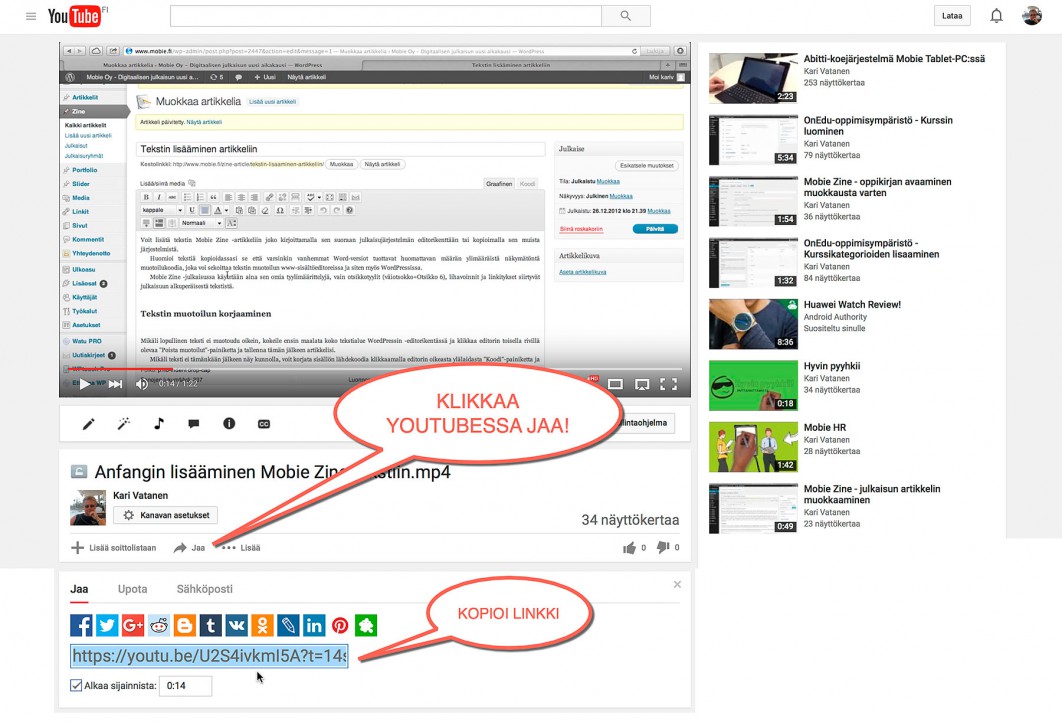The image size is (1062, 722).
Task: Dislike the video with thumbs down
Action: (662, 548)
